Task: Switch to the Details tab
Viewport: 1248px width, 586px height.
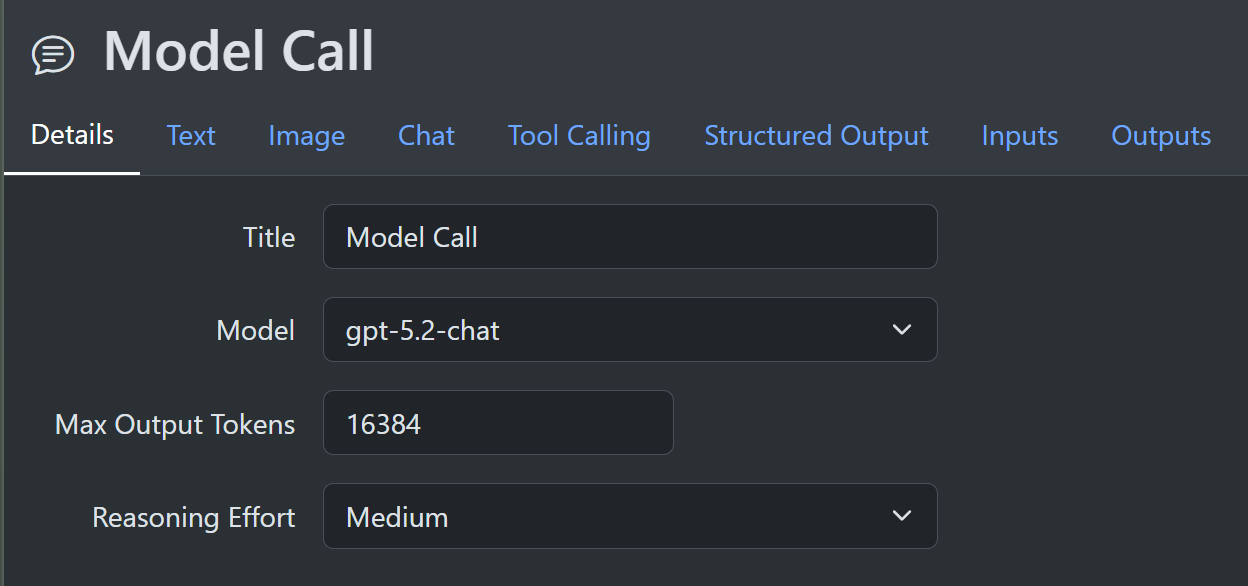Action: (x=72, y=135)
